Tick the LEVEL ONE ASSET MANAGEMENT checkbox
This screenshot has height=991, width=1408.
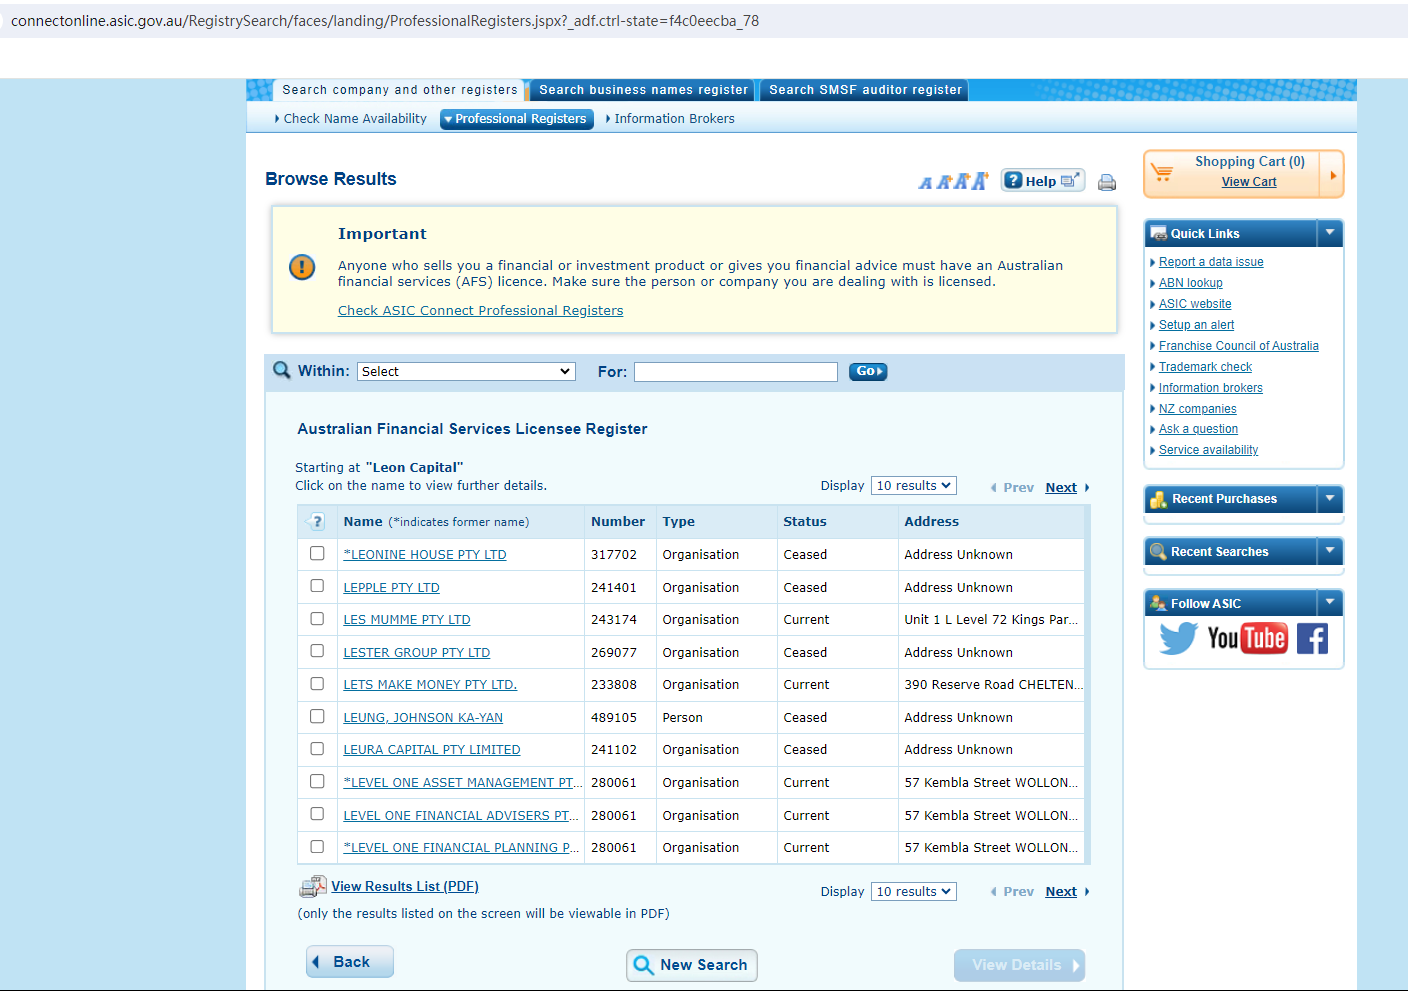pyautogui.click(x=317, y=781)
